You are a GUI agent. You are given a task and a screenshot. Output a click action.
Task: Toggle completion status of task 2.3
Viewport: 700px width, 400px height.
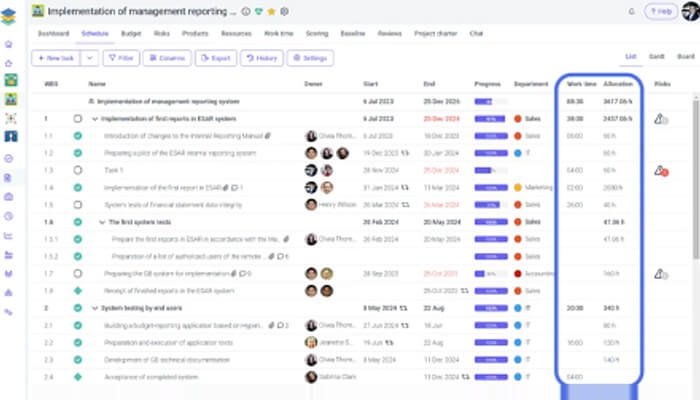pos(78,360)
